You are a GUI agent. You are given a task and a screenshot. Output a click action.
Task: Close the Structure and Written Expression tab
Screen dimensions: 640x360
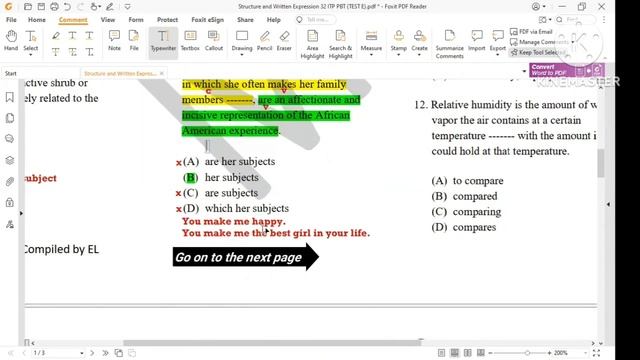tap(162, 73)
